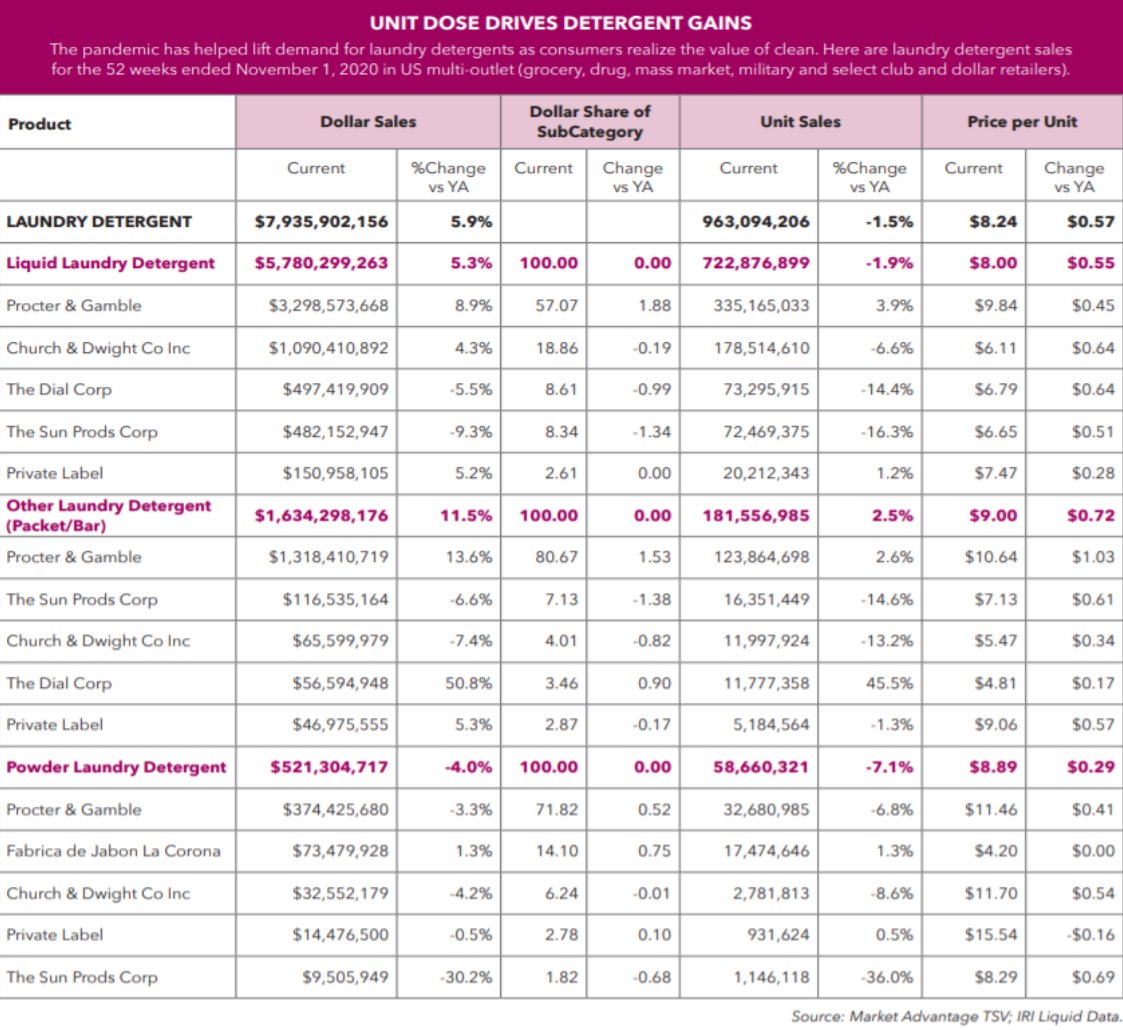Select the '45.5%' unit change cell
This screenshot has height=1030, width=1123.
pos(890,683)
